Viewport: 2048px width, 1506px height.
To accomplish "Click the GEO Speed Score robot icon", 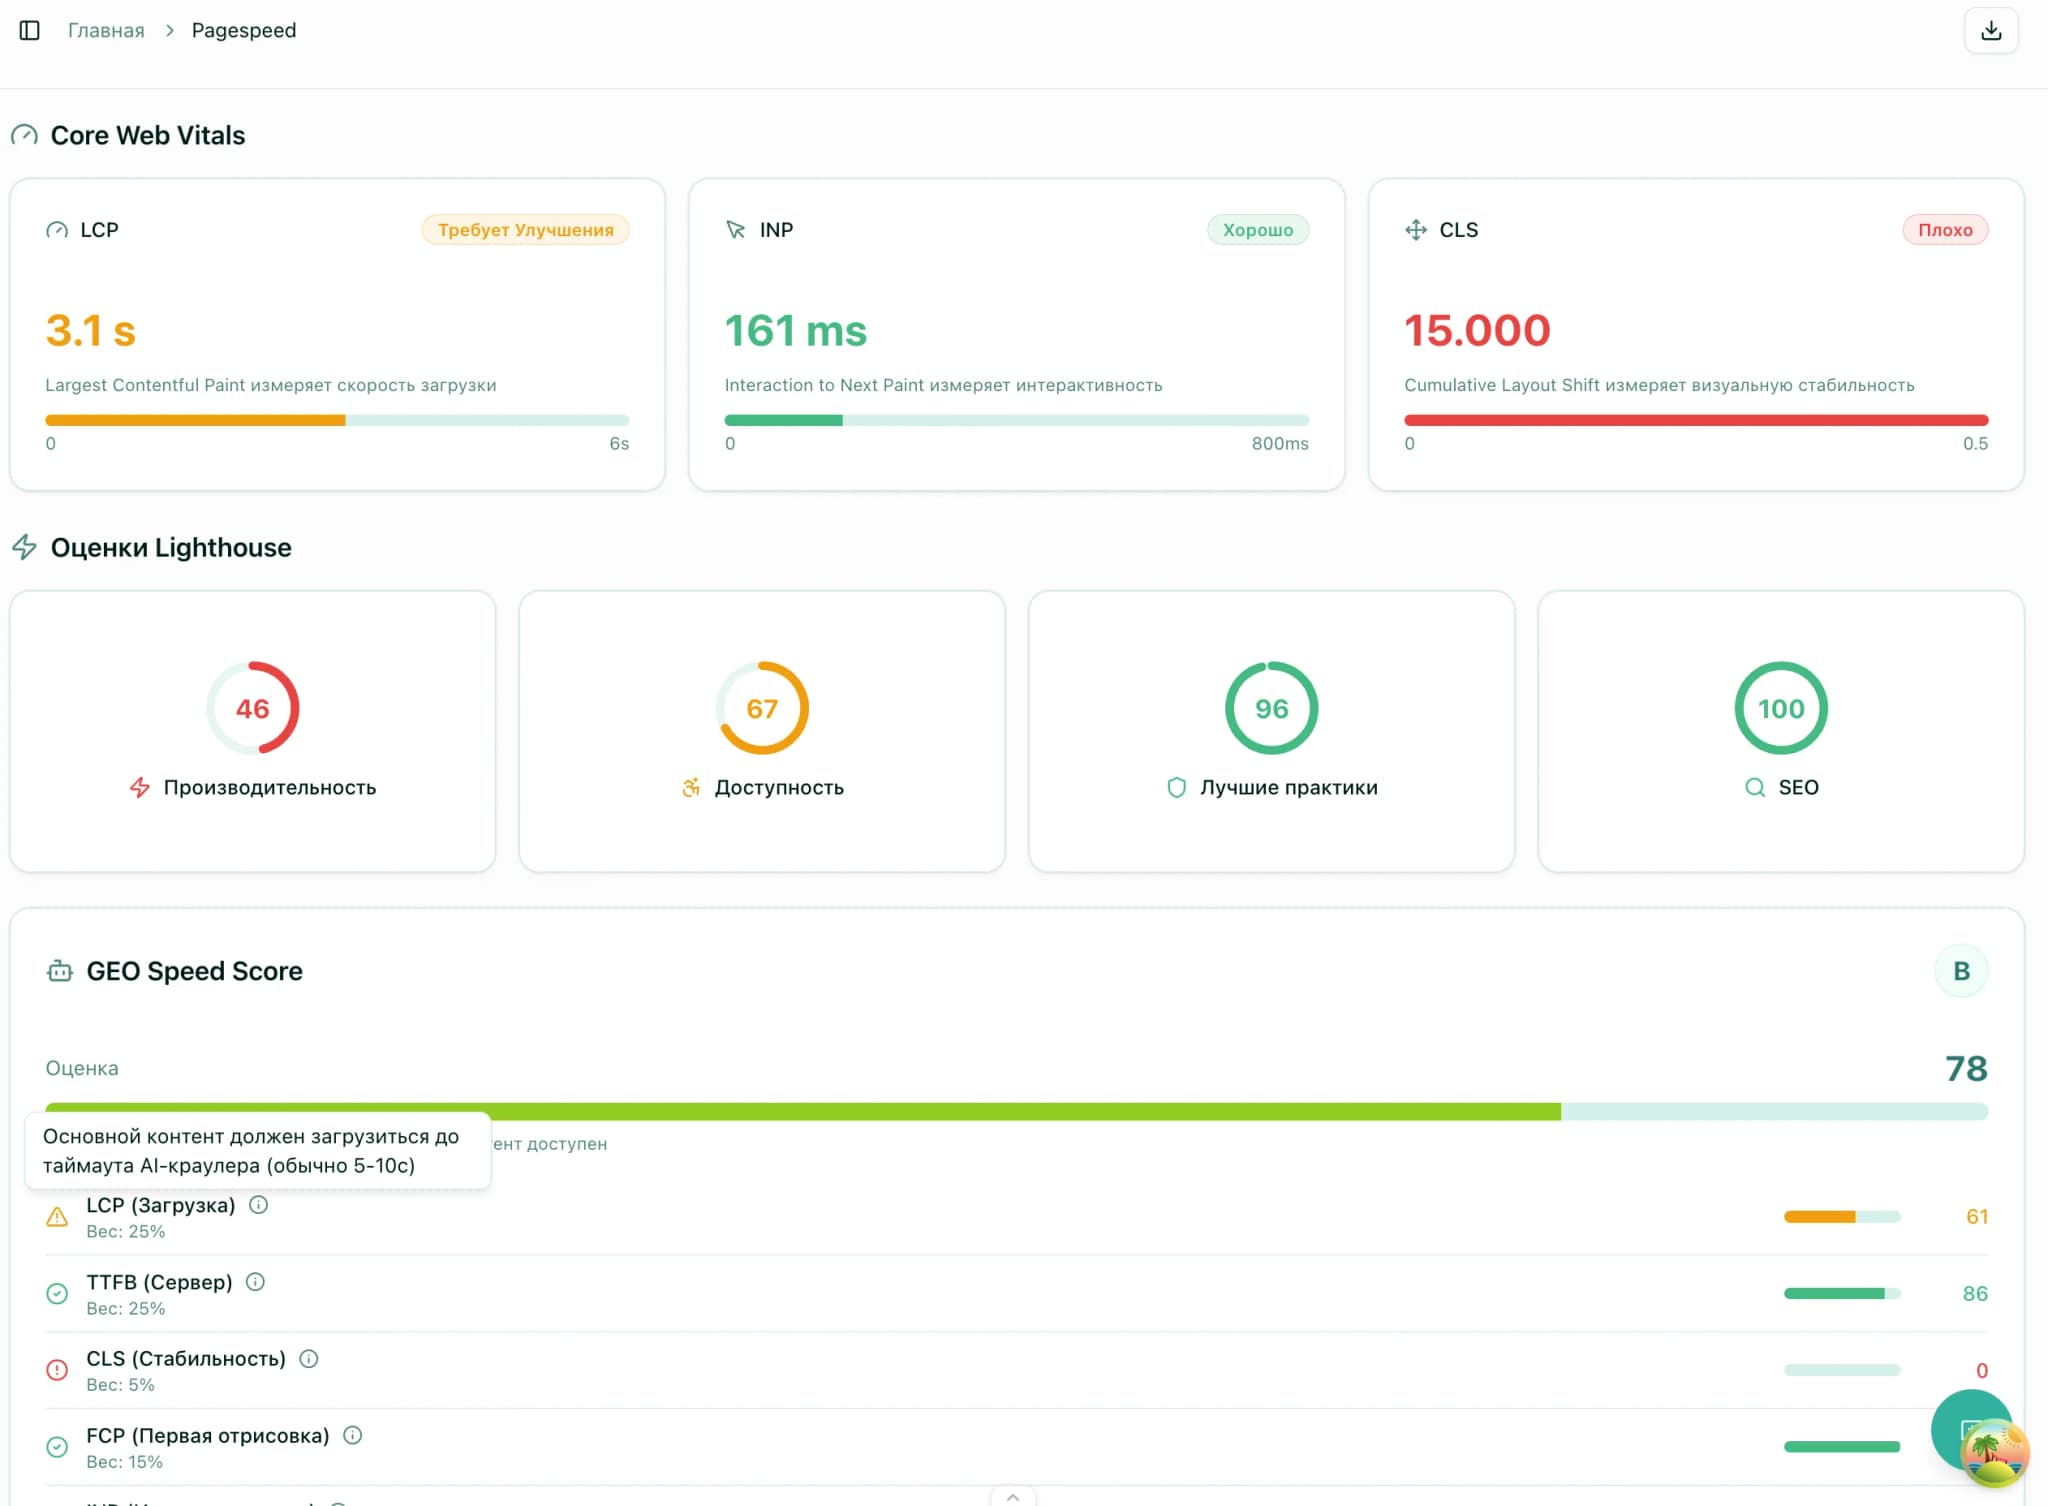I will tap(60, 971).
